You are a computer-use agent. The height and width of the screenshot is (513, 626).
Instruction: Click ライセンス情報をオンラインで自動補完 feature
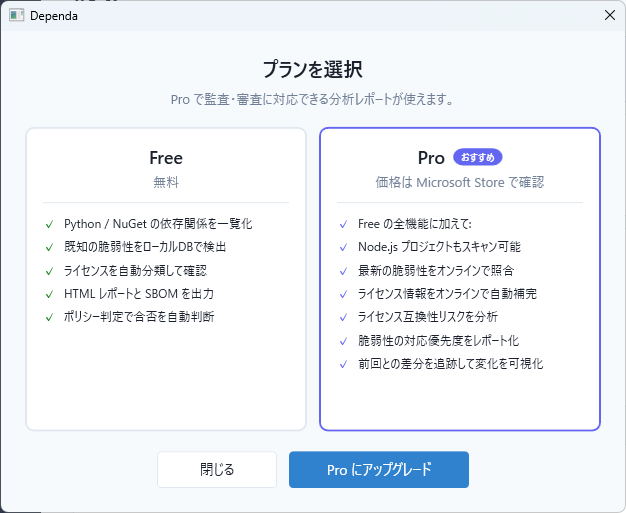[447, 294]
